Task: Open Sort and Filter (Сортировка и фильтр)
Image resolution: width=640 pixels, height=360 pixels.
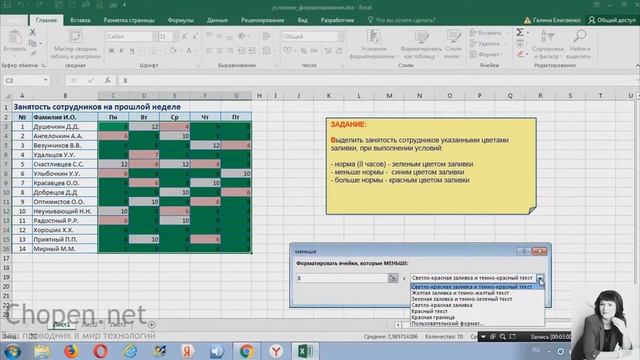Action: [547, 45]
